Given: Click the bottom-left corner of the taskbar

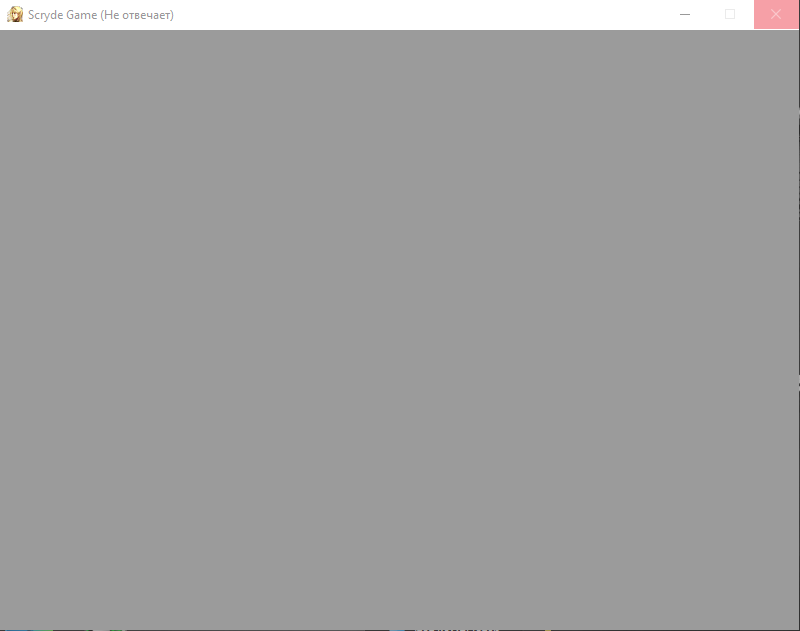Looking at the screenshot, I should (x=5, y=629).
